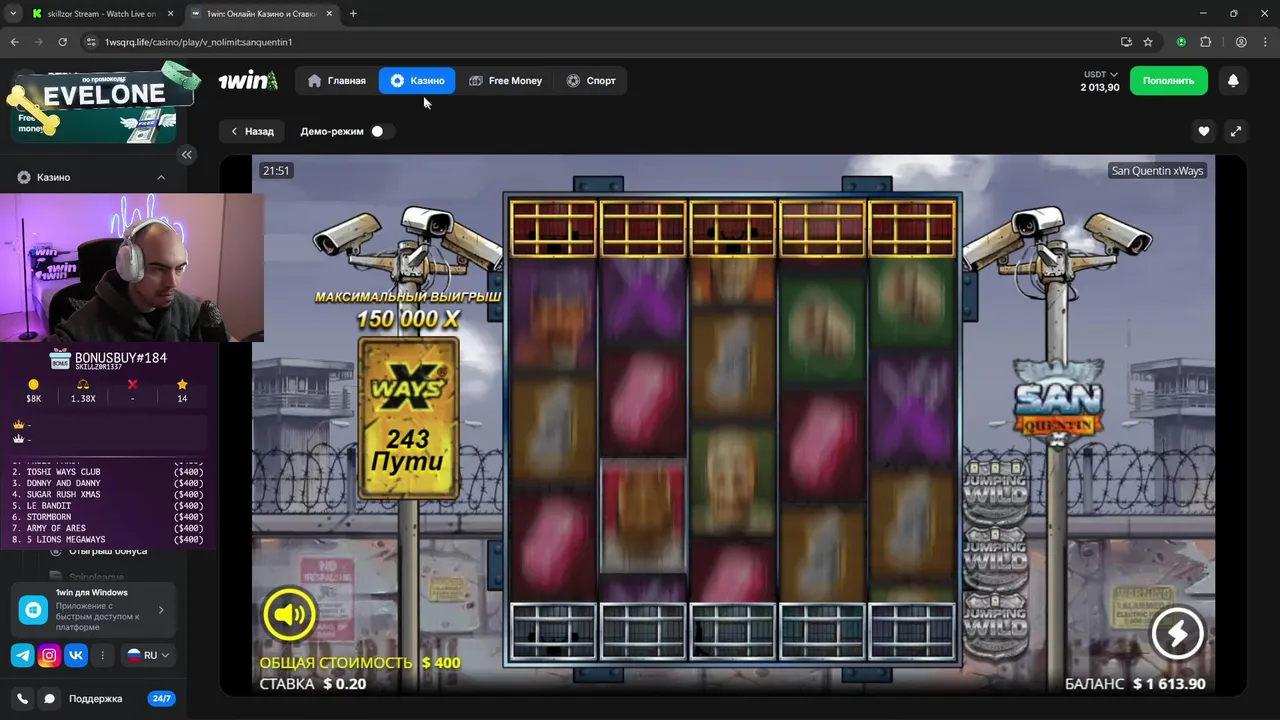Viewport: 1280px width, 720px height.
Task: Go back in browser history
Action: pos(15,42)
